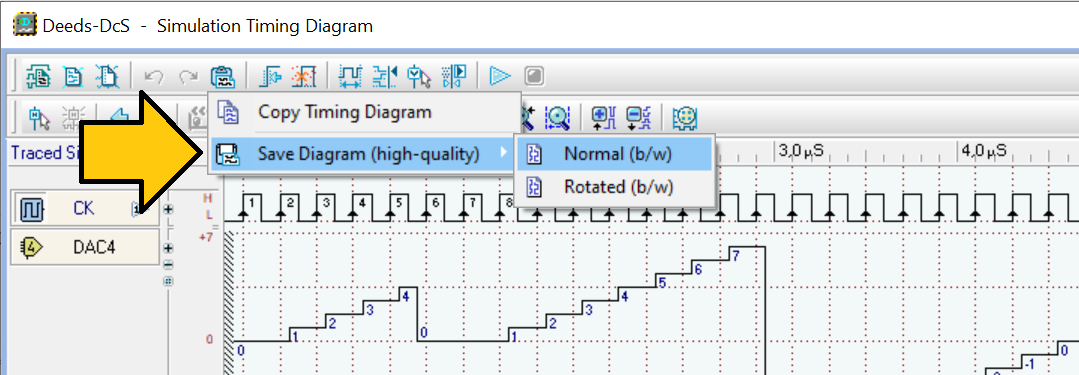
Task: Open Save Diagram (high-quality) submenu
Action: click(x=363, y=154)
